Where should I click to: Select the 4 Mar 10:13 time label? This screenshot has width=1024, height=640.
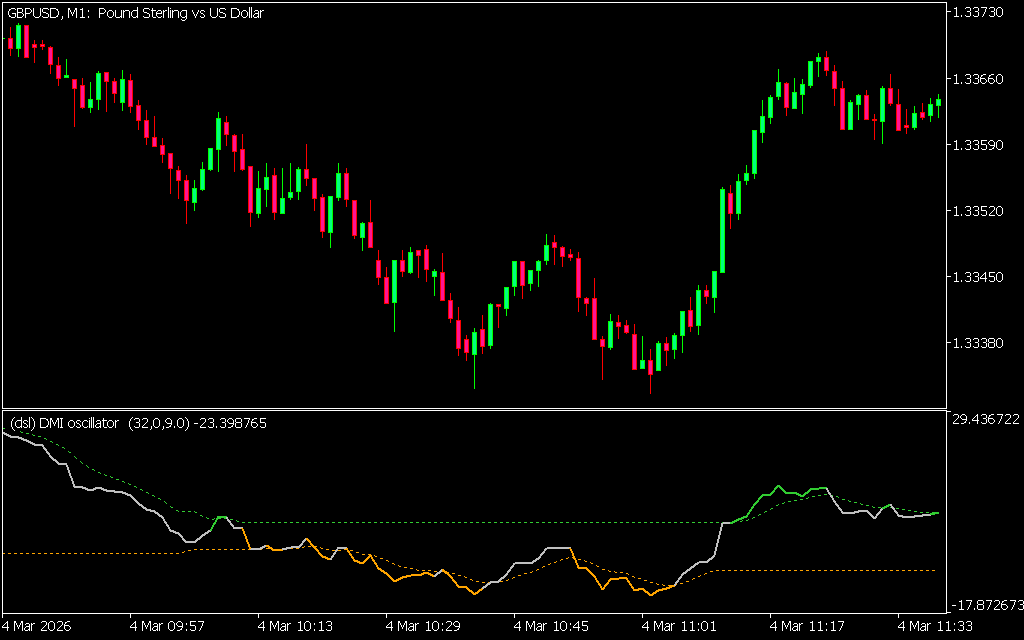pos(296,626)
